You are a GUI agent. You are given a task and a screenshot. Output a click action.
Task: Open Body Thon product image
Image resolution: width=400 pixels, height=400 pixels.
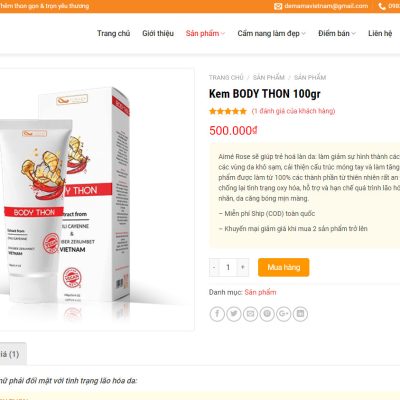click(x=97, y=200)
